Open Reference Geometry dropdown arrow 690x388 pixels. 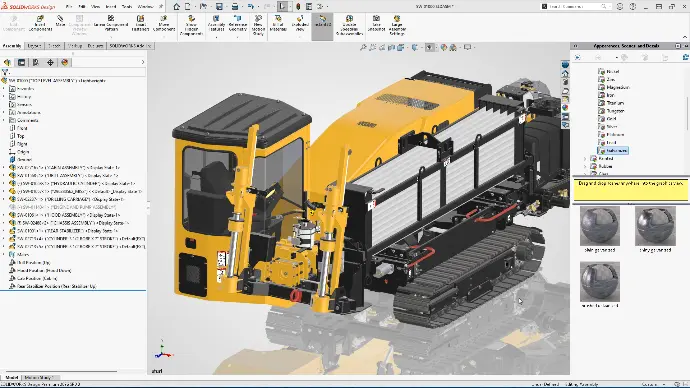coord(238,37)
